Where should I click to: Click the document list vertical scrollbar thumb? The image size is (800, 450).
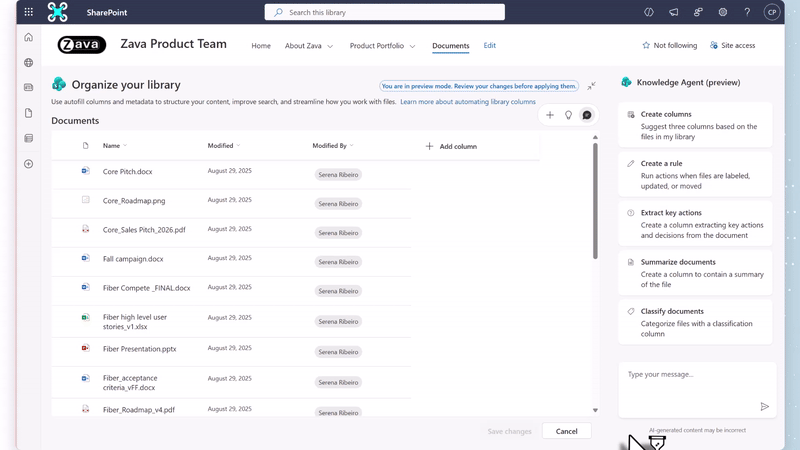[595, 201]
